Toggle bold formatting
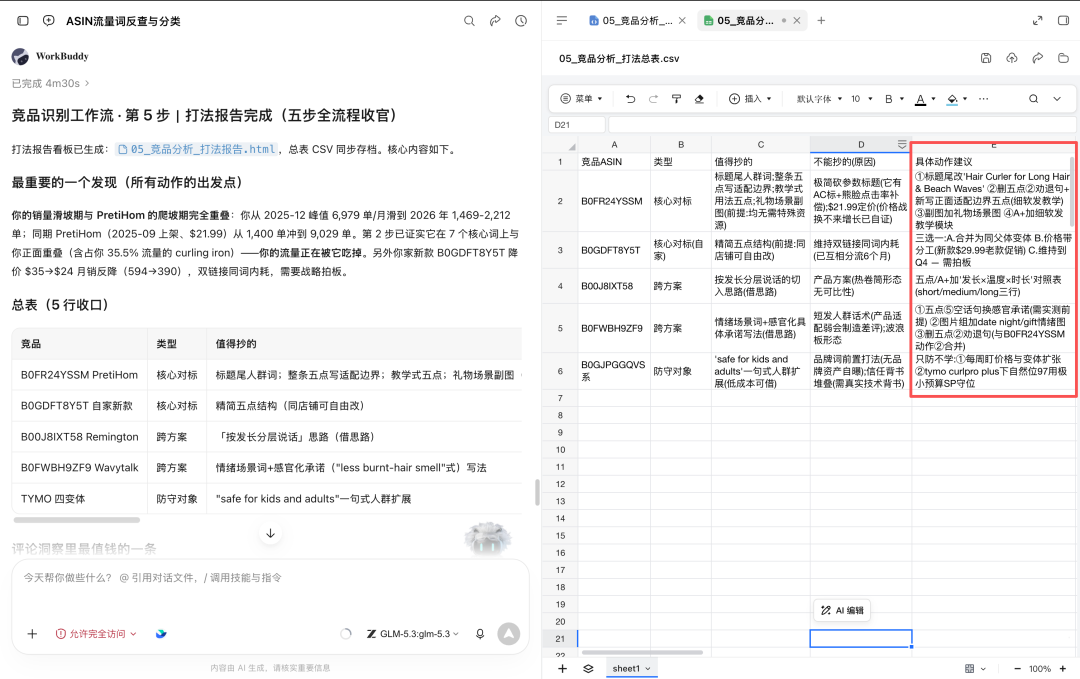 click(x=889, y=99)
